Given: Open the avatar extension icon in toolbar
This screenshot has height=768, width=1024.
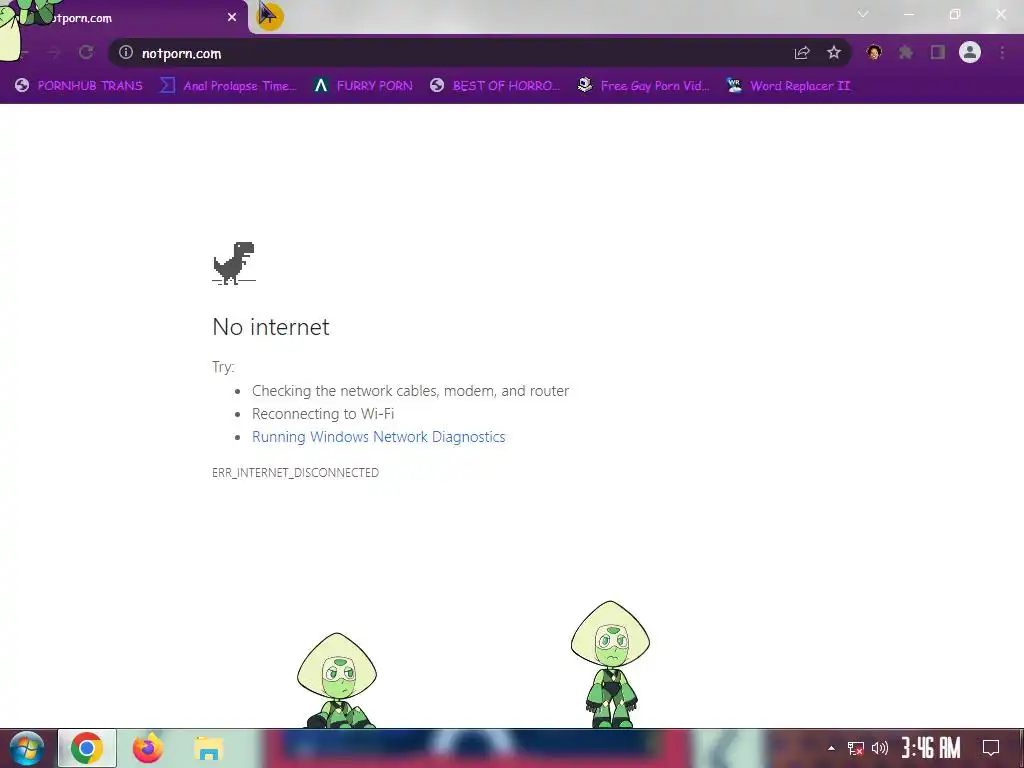Looking at the screenshot, I should (x=874, y=52).
